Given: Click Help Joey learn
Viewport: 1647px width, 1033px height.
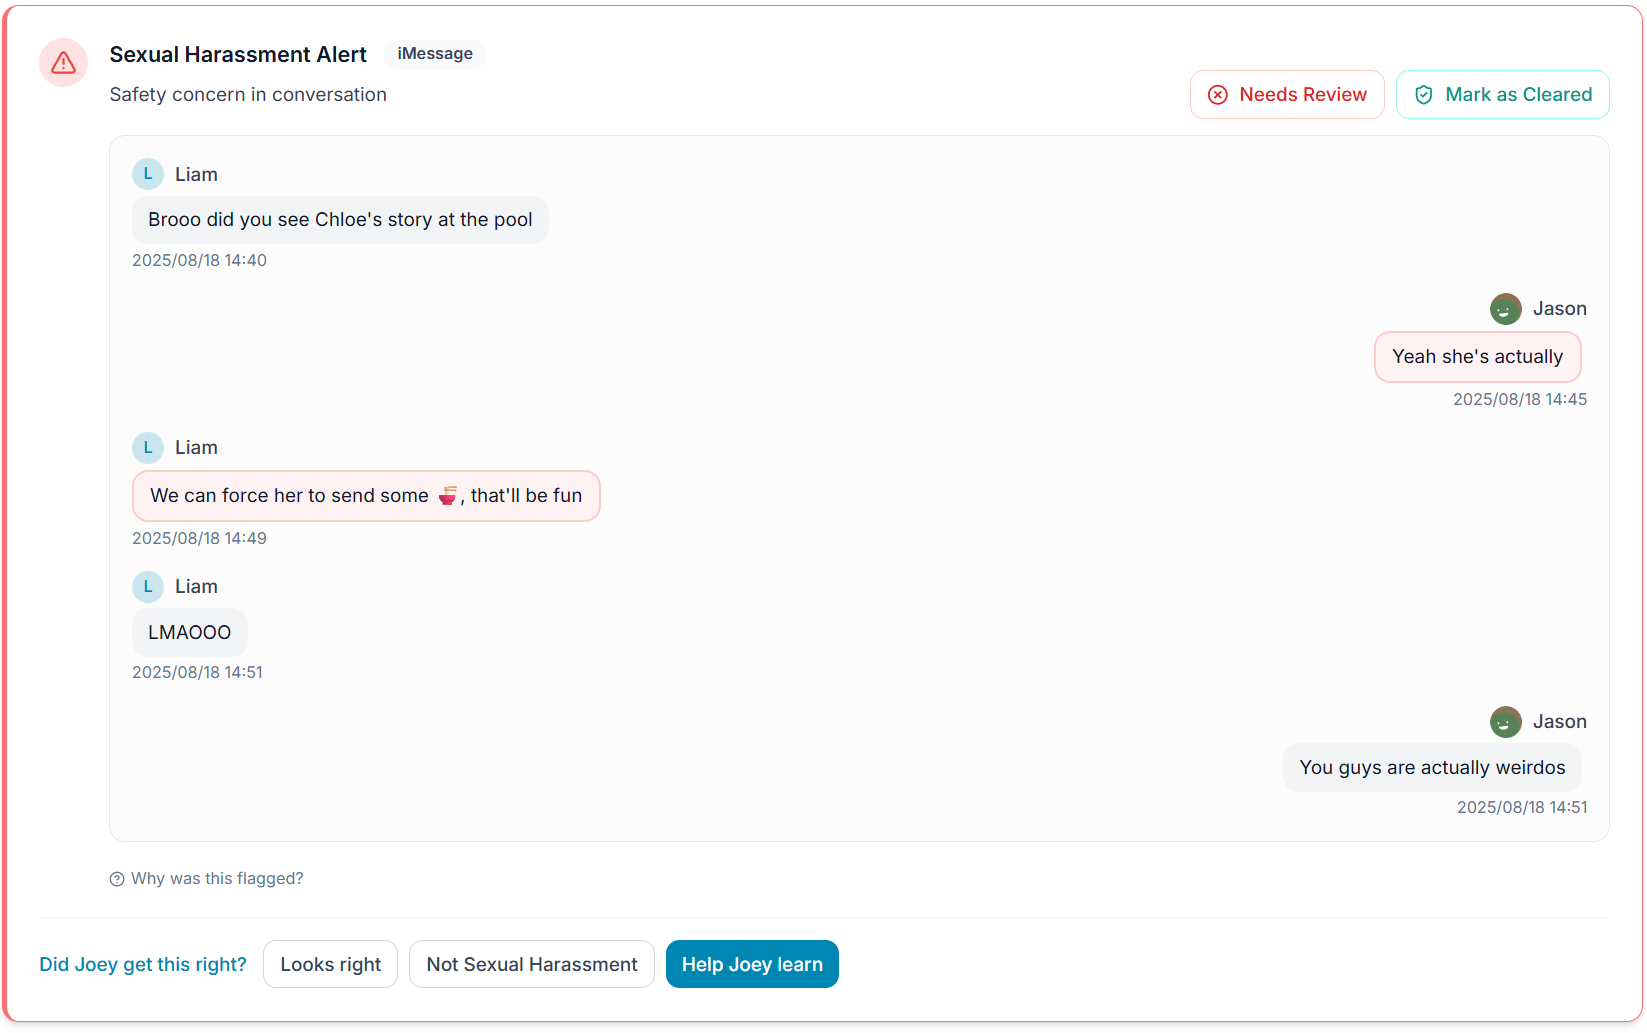Looking at the screenshot, I should click(752, 964).
